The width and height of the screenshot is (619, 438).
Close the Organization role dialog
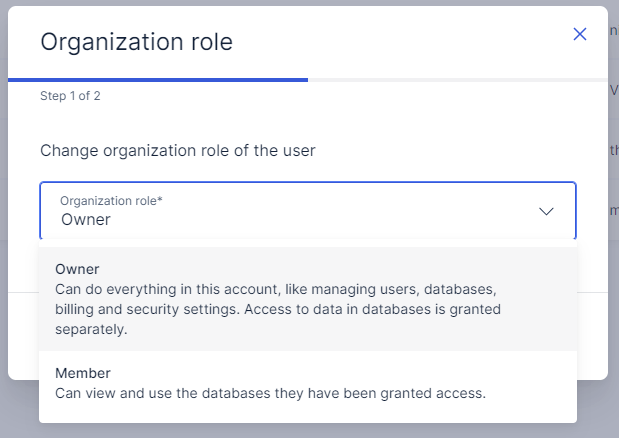click(580, 34)
